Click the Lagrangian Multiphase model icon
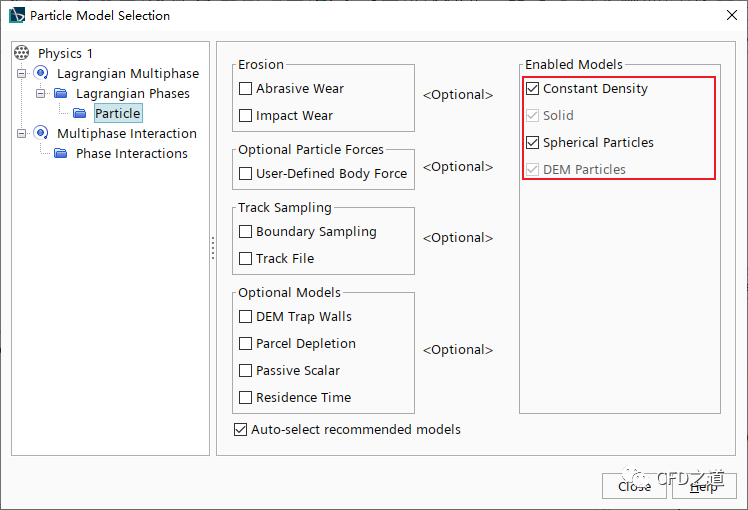748x510 pixels. tap(41, 73)
